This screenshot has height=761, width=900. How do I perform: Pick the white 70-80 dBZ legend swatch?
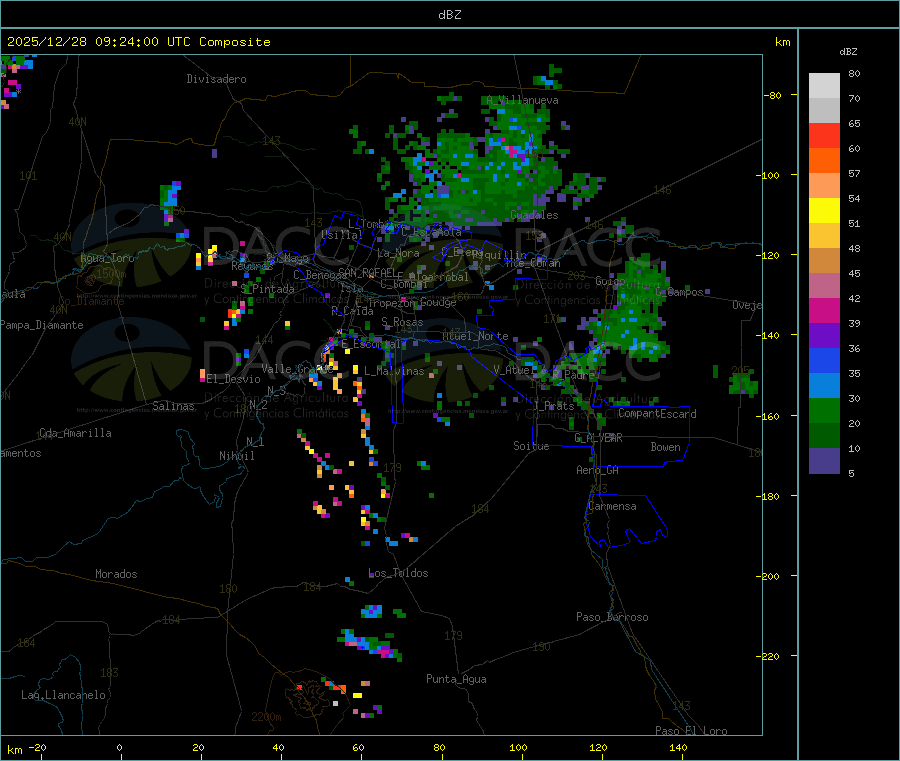[x=824, y=86]
